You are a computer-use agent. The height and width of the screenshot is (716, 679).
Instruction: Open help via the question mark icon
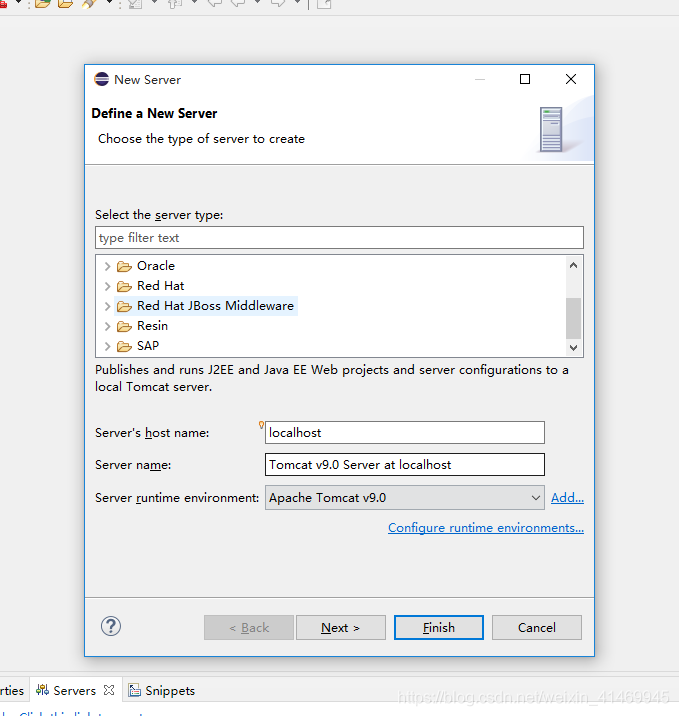(x=111, y=626)
